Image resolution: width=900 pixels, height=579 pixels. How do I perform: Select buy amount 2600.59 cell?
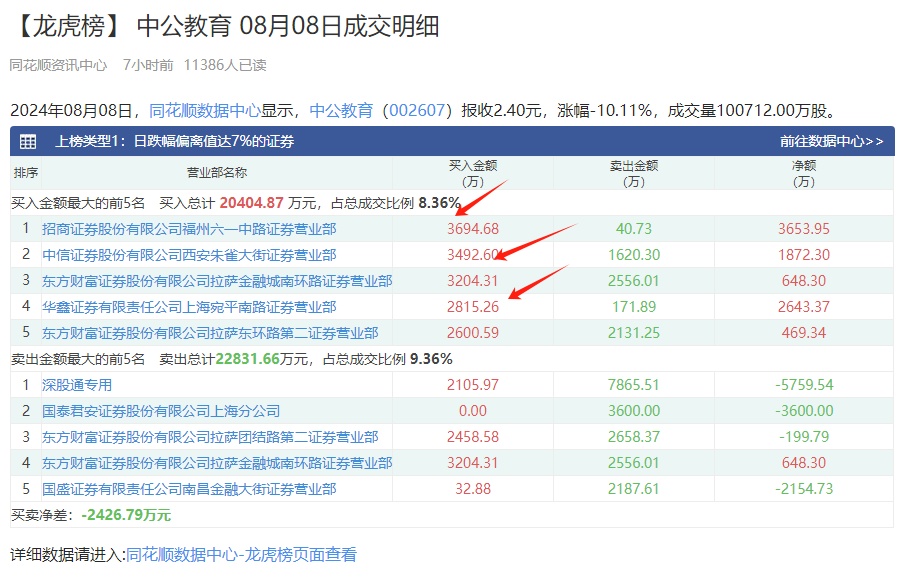pyautogui.click(x=473, y=333)
